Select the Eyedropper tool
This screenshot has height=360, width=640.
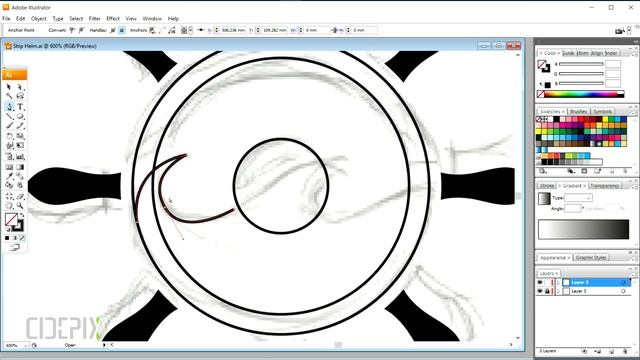9,176
